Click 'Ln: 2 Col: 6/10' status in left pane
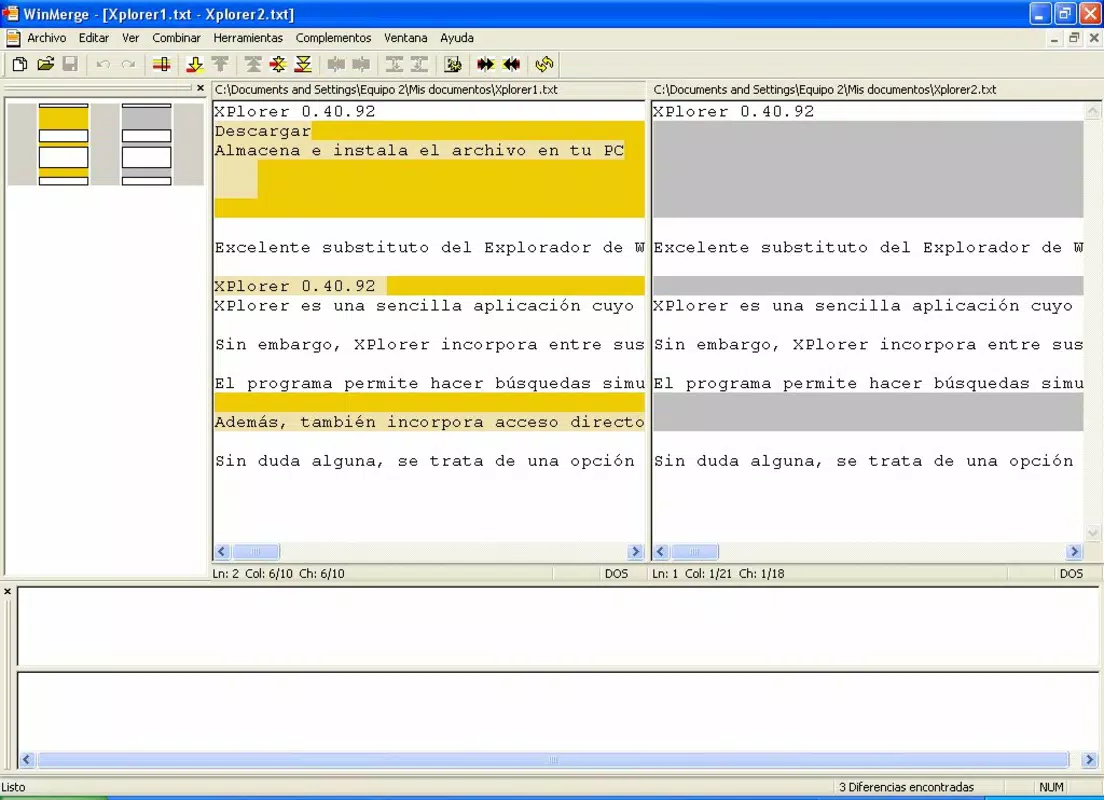 tap(278, 573)
